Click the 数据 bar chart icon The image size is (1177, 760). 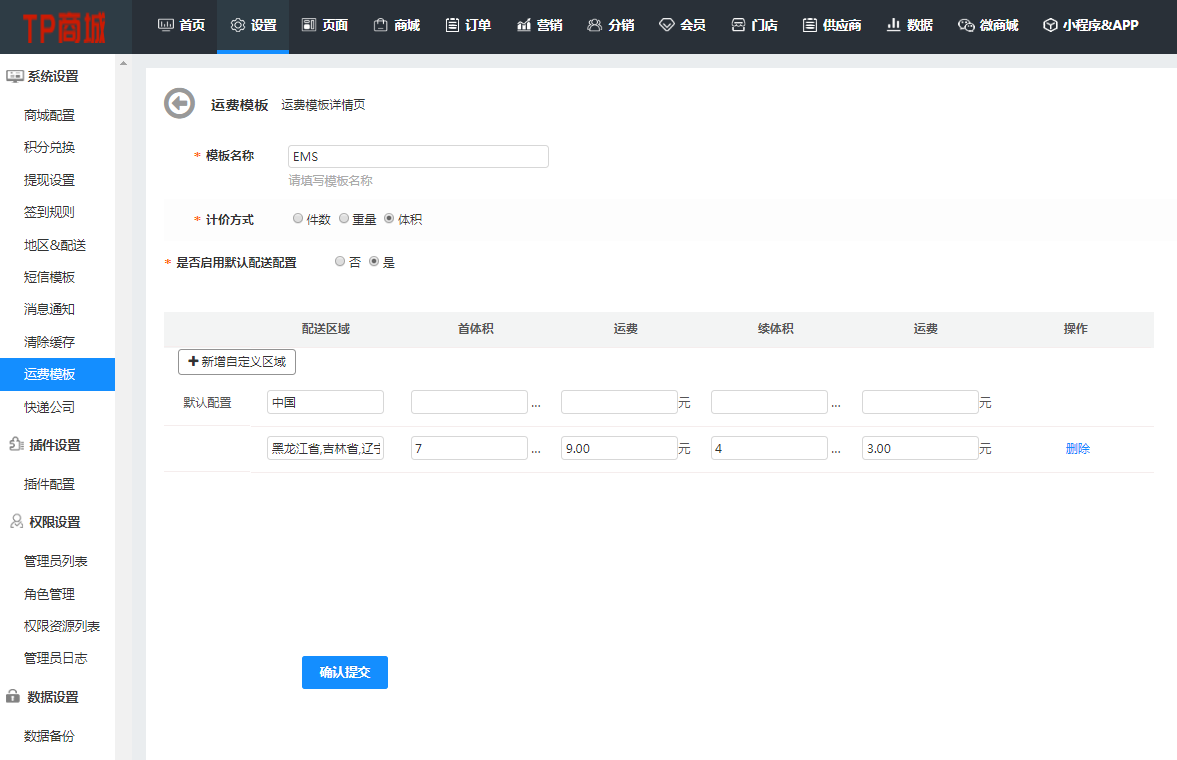(x=893, y=25)
